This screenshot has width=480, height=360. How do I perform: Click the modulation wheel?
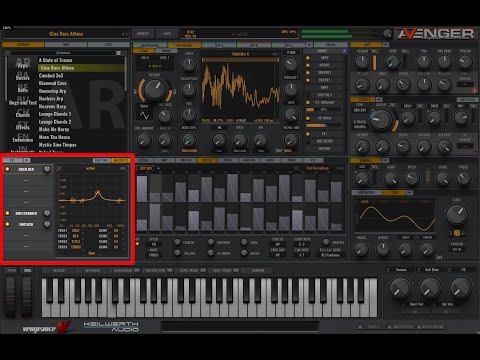pos(27,297)
